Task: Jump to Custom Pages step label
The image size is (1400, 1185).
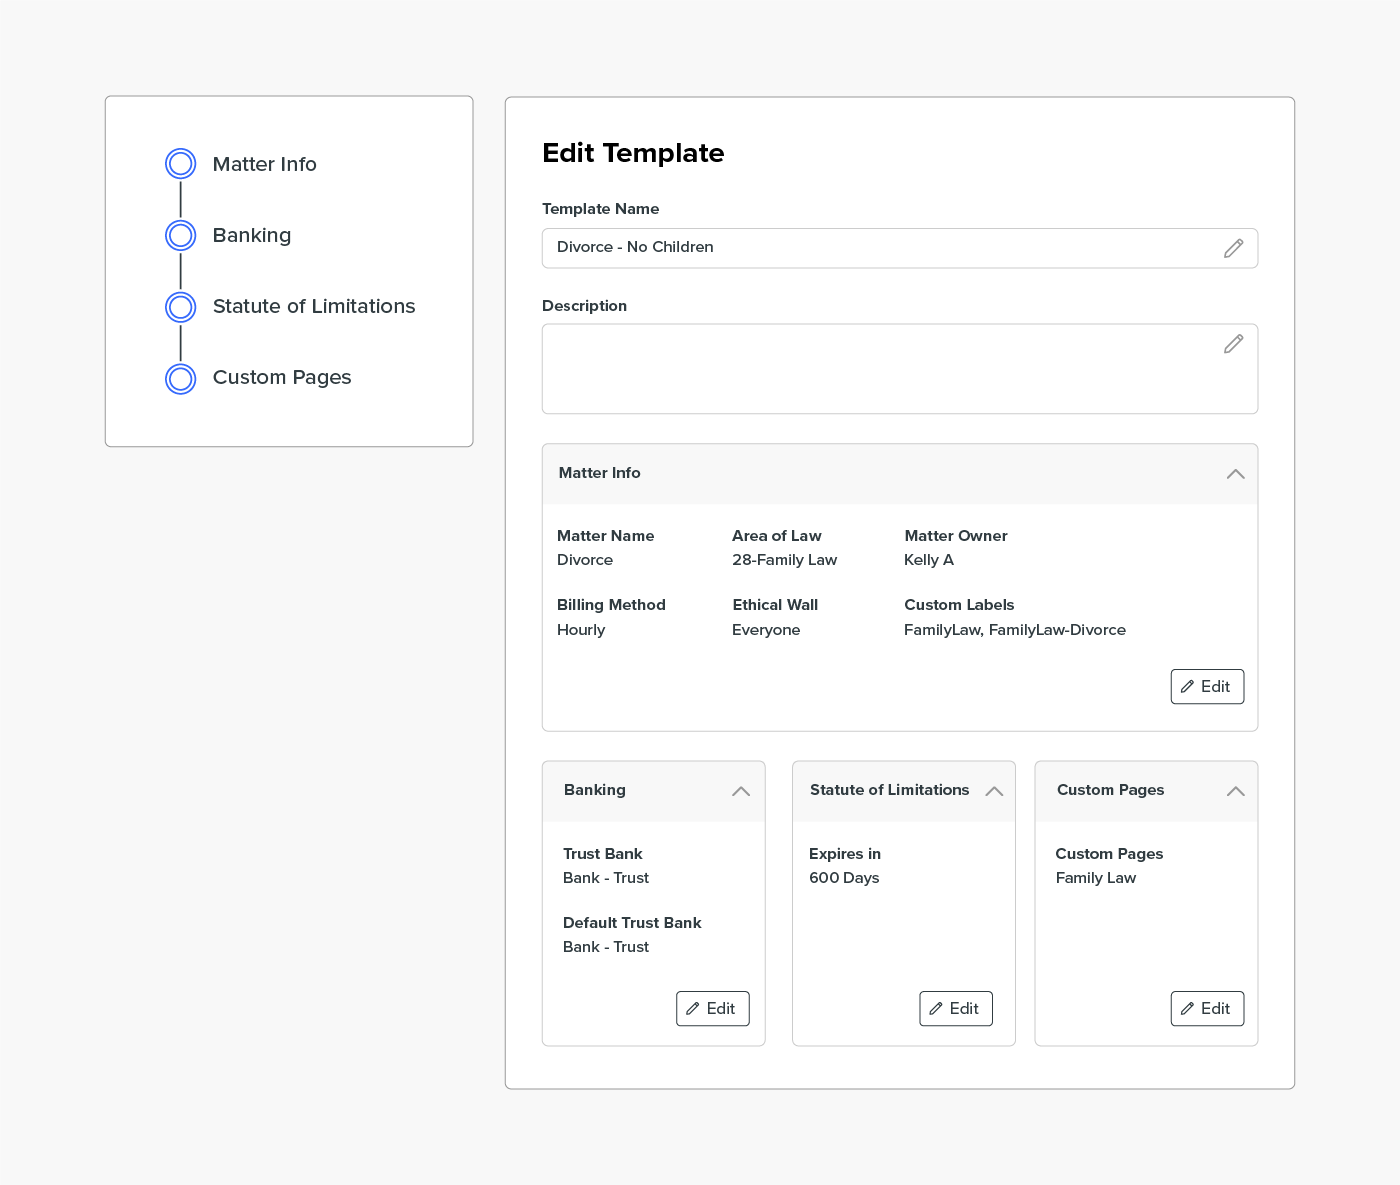Action: [281, 377]
